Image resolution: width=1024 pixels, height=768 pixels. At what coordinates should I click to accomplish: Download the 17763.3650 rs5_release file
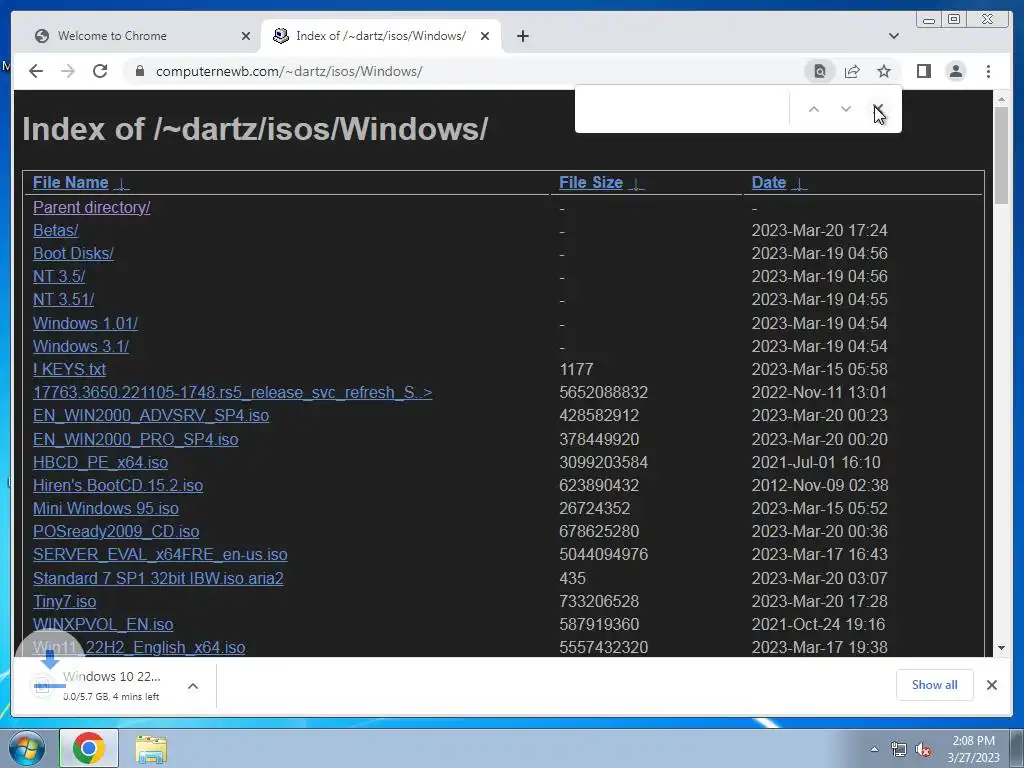pyautogui.click(x=232, y=392)
